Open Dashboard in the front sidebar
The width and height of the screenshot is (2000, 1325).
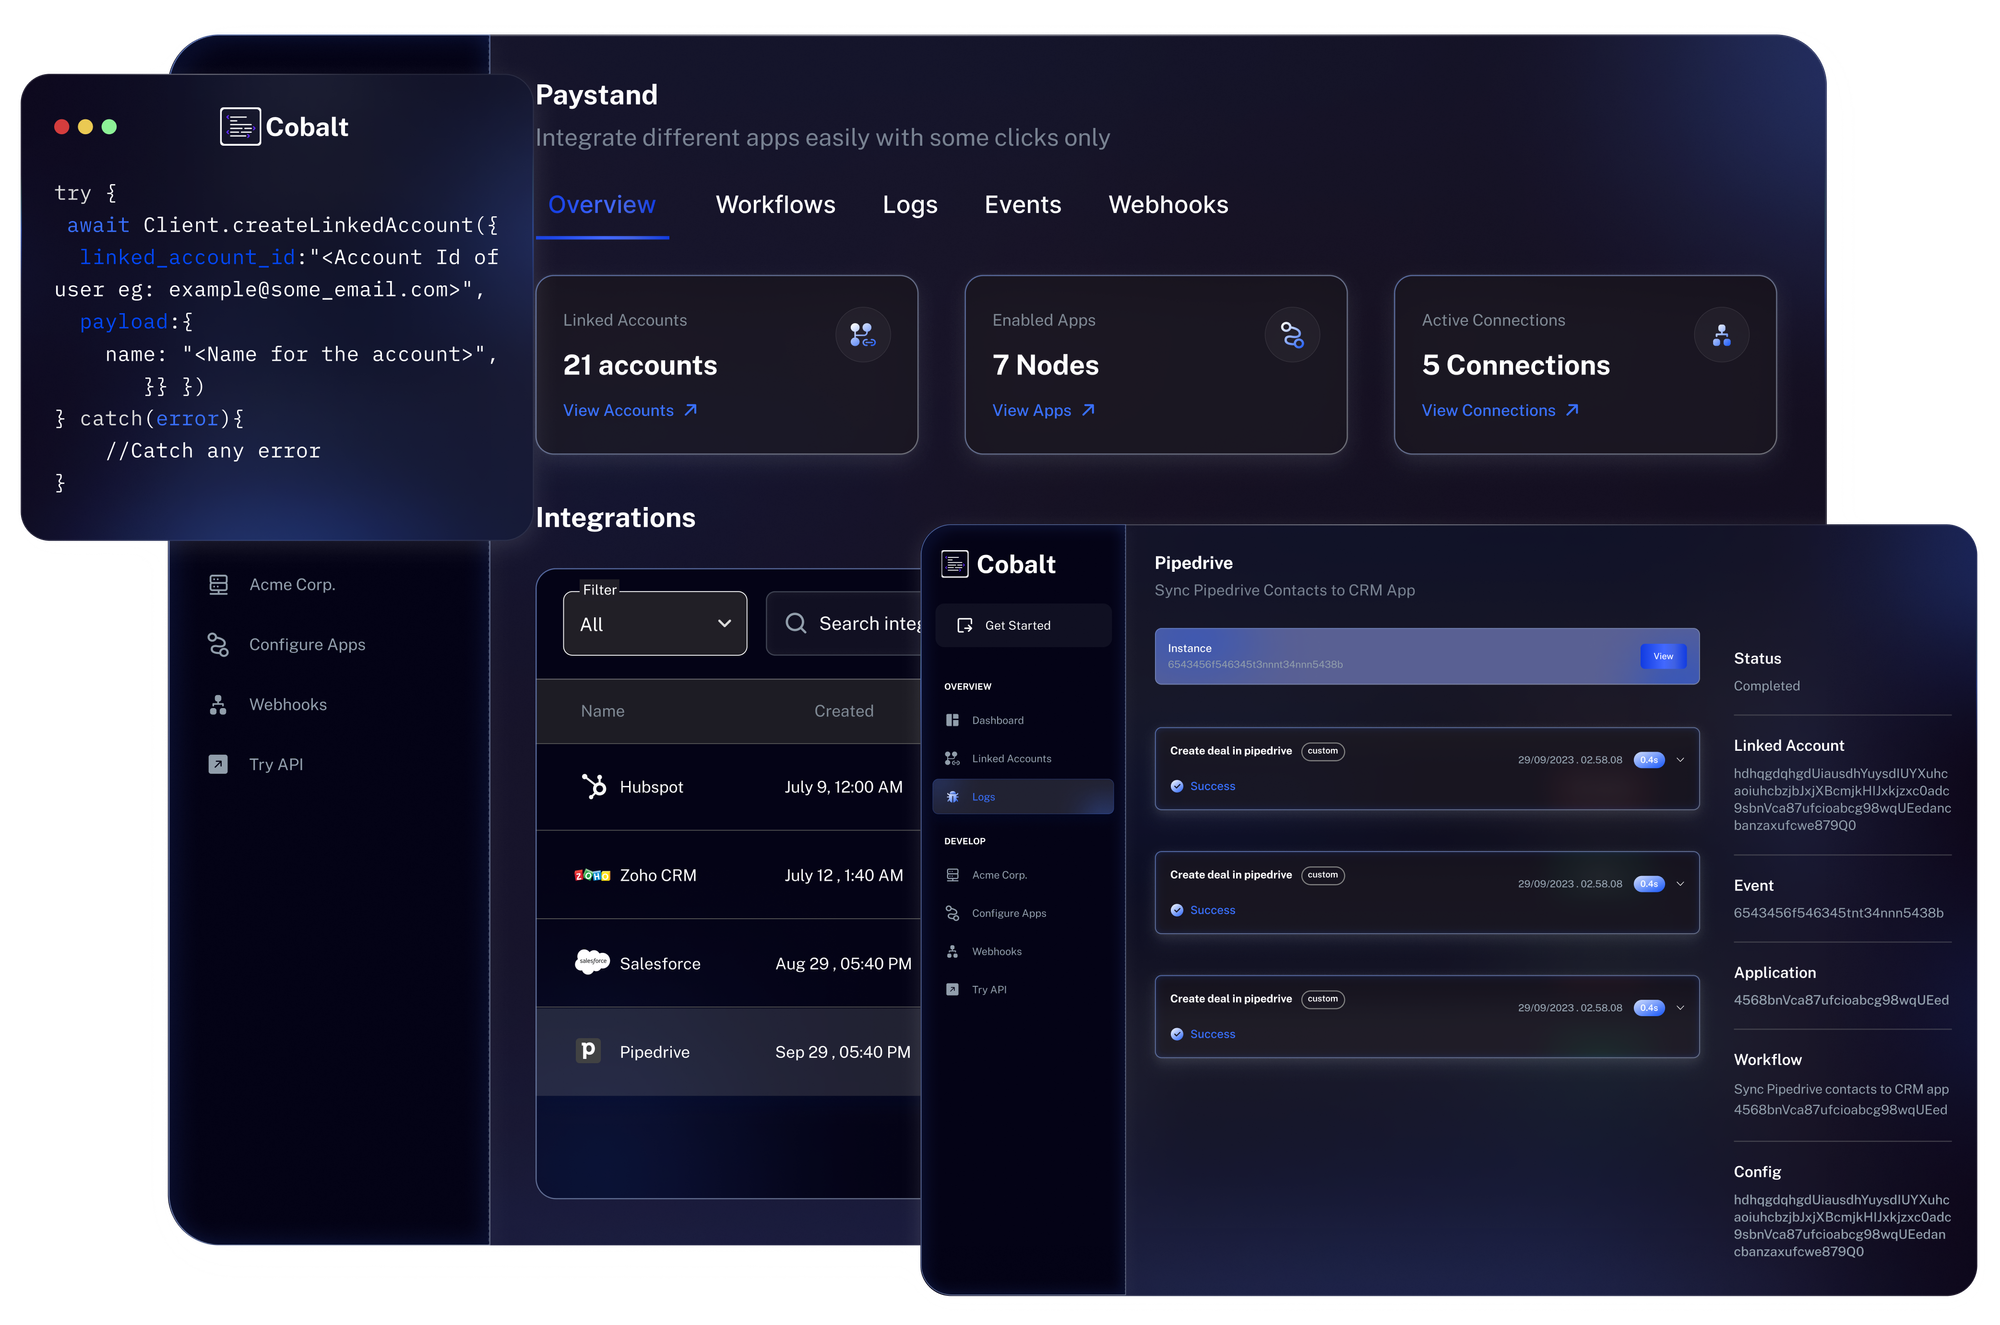pos(997,720)
